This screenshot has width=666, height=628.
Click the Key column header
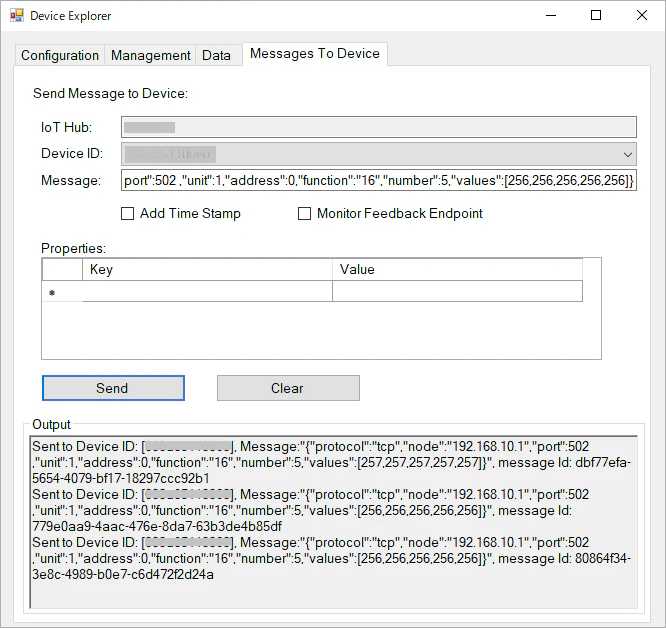coord(207,270)
